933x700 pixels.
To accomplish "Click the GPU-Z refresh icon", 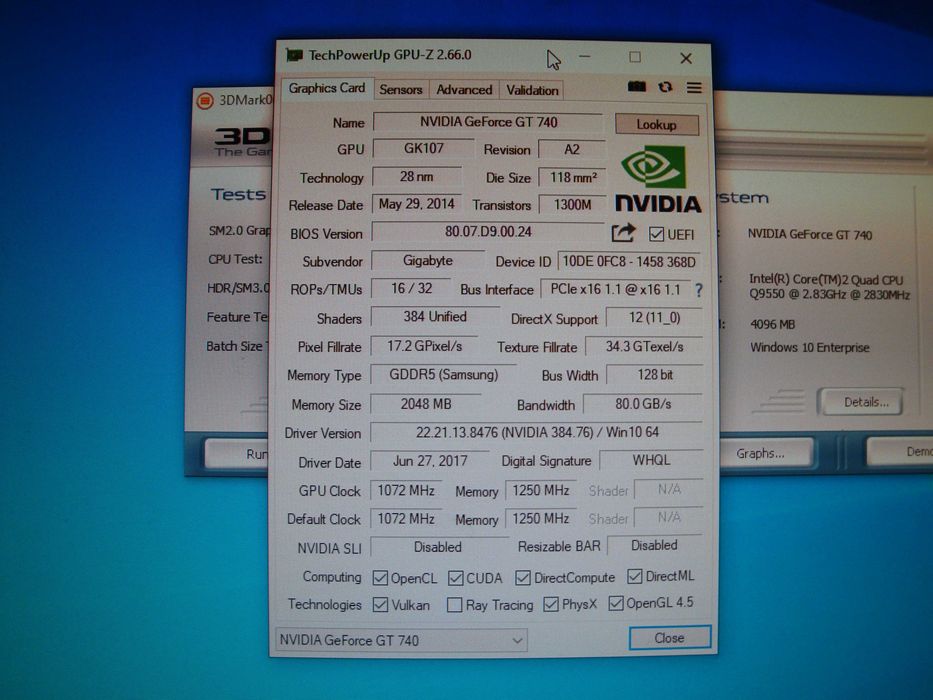I will click(x=665, y=88).
